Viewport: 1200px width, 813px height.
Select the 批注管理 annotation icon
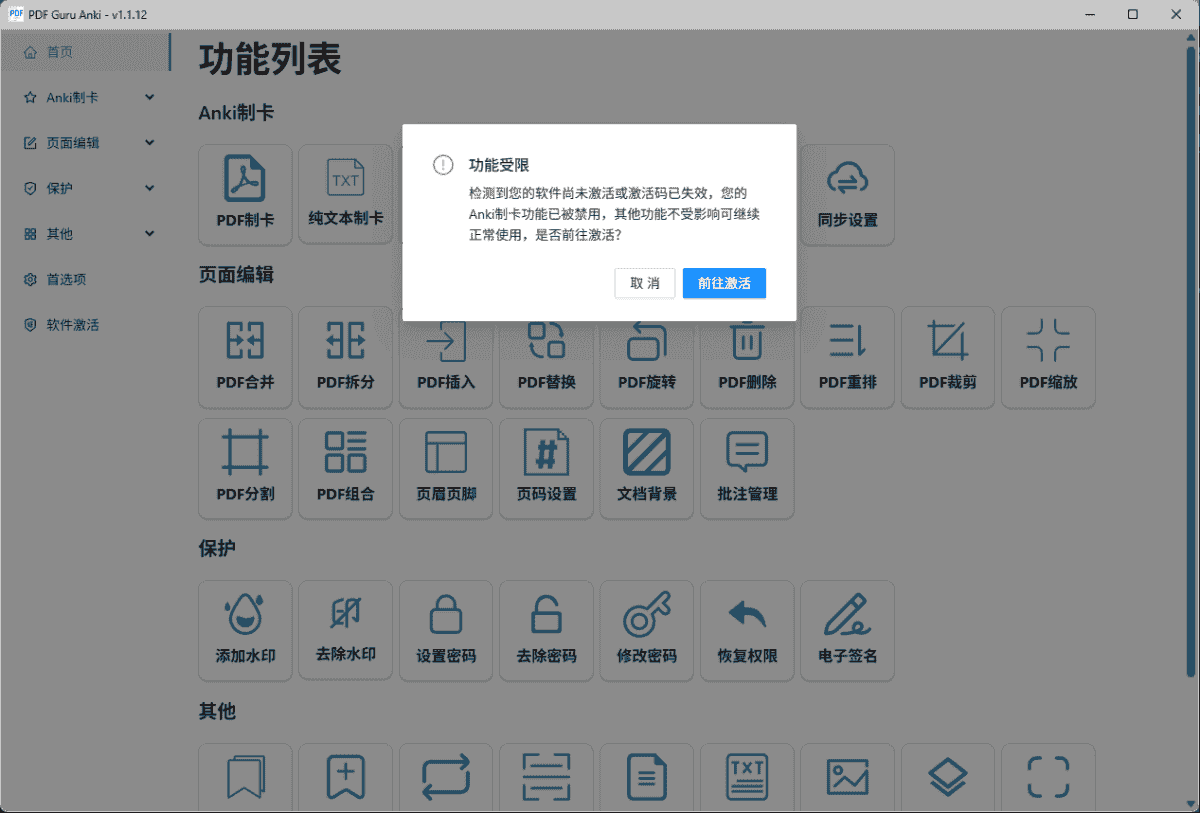(x=747, y=454)
